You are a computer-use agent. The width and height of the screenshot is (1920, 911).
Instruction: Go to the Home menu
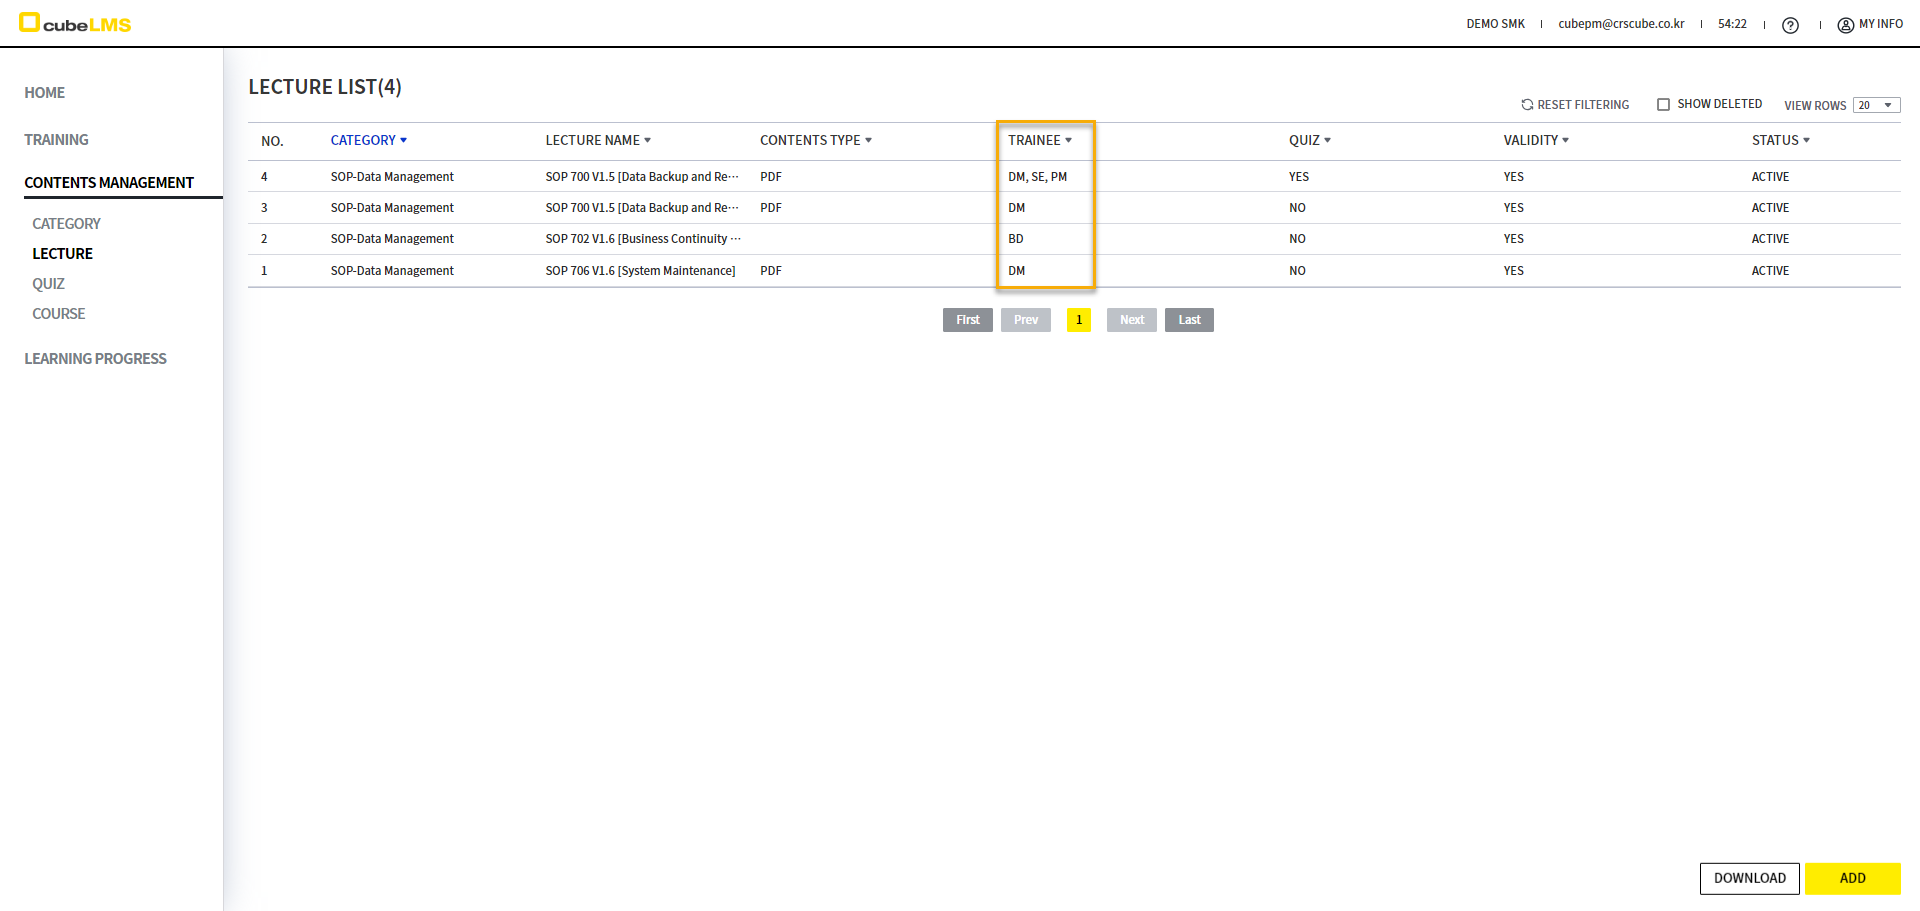tap(45, 93)
